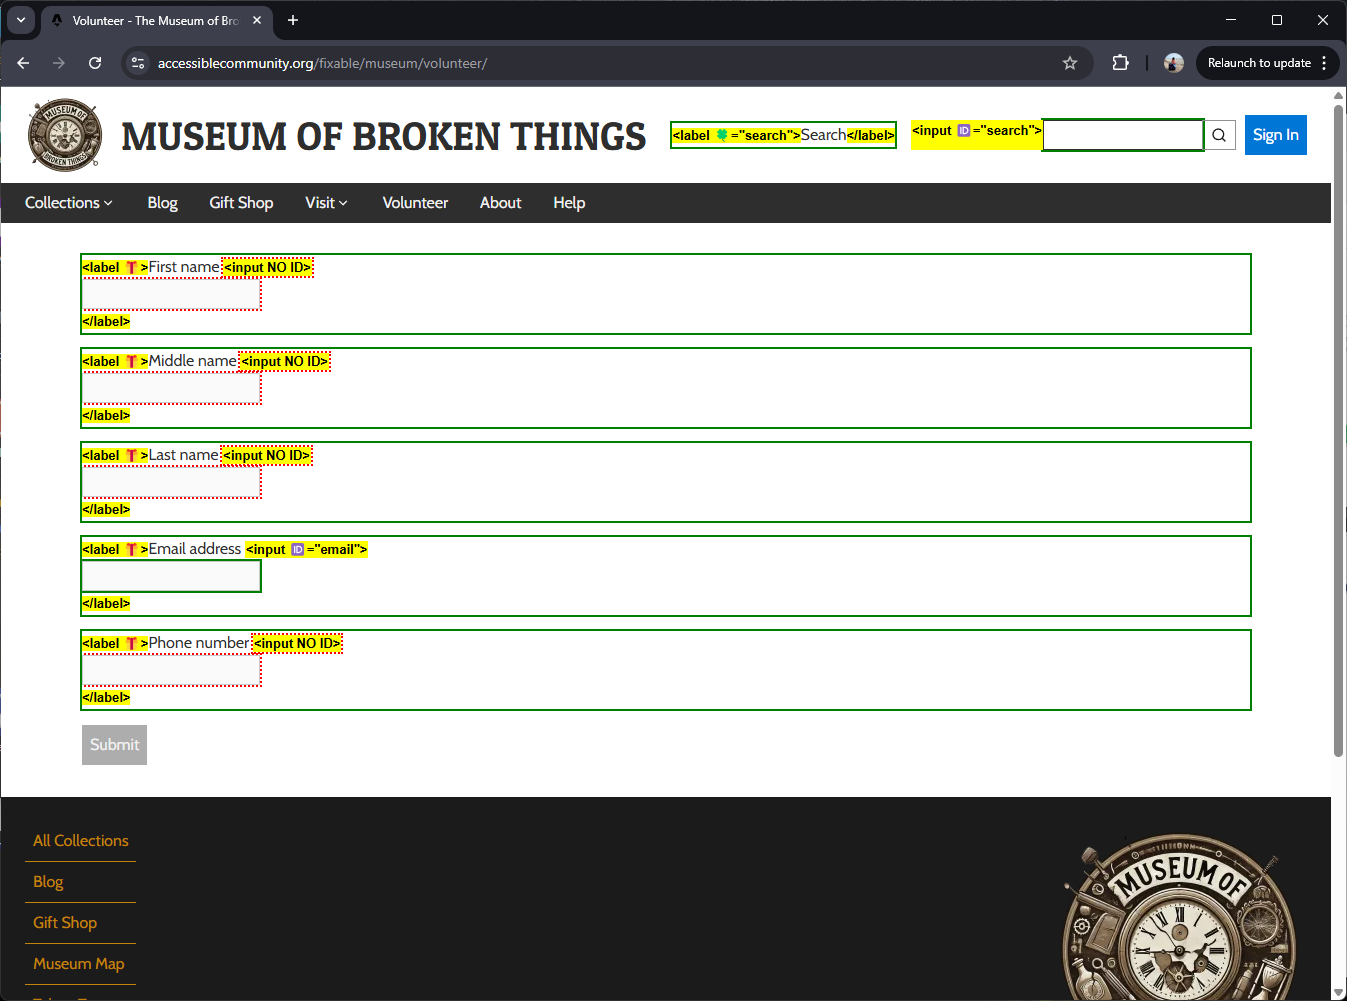Bookmark this page with the star icon
Image resolution: width=1347 pixels, height=1001 pixels.
[x=1070, y=63]
